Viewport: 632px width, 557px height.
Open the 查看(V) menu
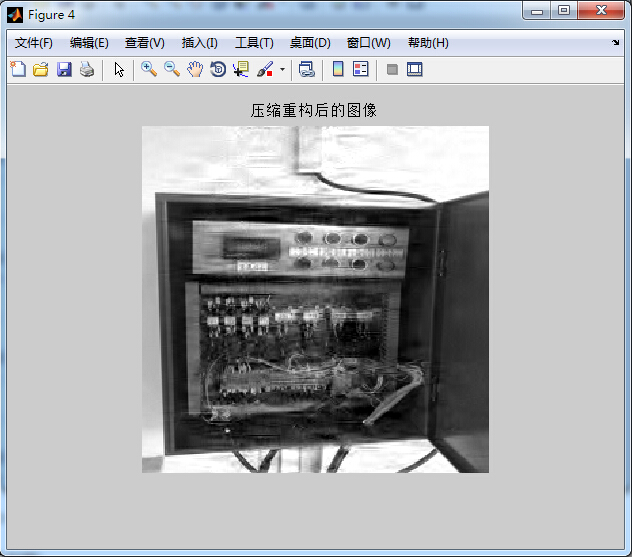(x=145, y=43)
